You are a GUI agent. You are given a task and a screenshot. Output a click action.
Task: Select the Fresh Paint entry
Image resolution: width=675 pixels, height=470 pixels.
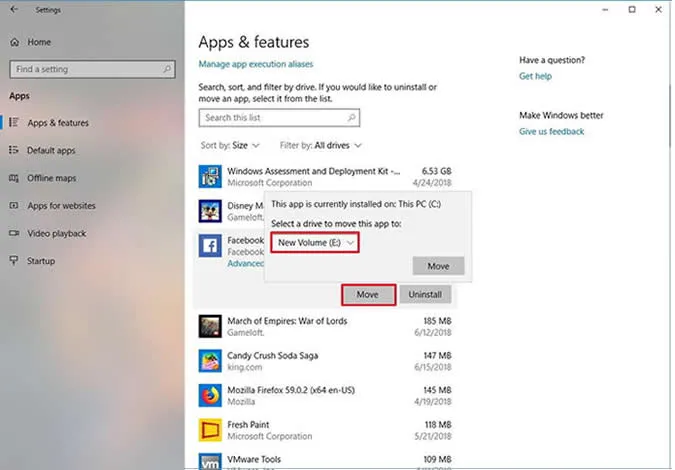[x=325, y=430]
